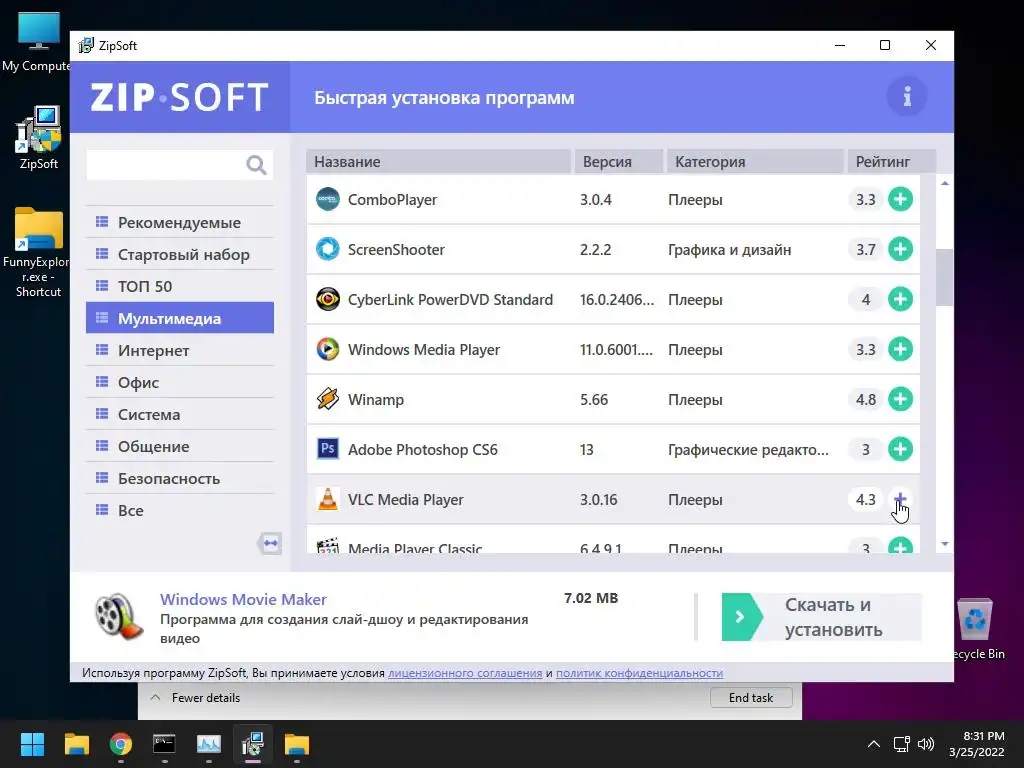This screenshot has width=1024, height=768.
Task: Open the FunnyExplorer.exe shortcut on desktop
Action: coord(37,253)
